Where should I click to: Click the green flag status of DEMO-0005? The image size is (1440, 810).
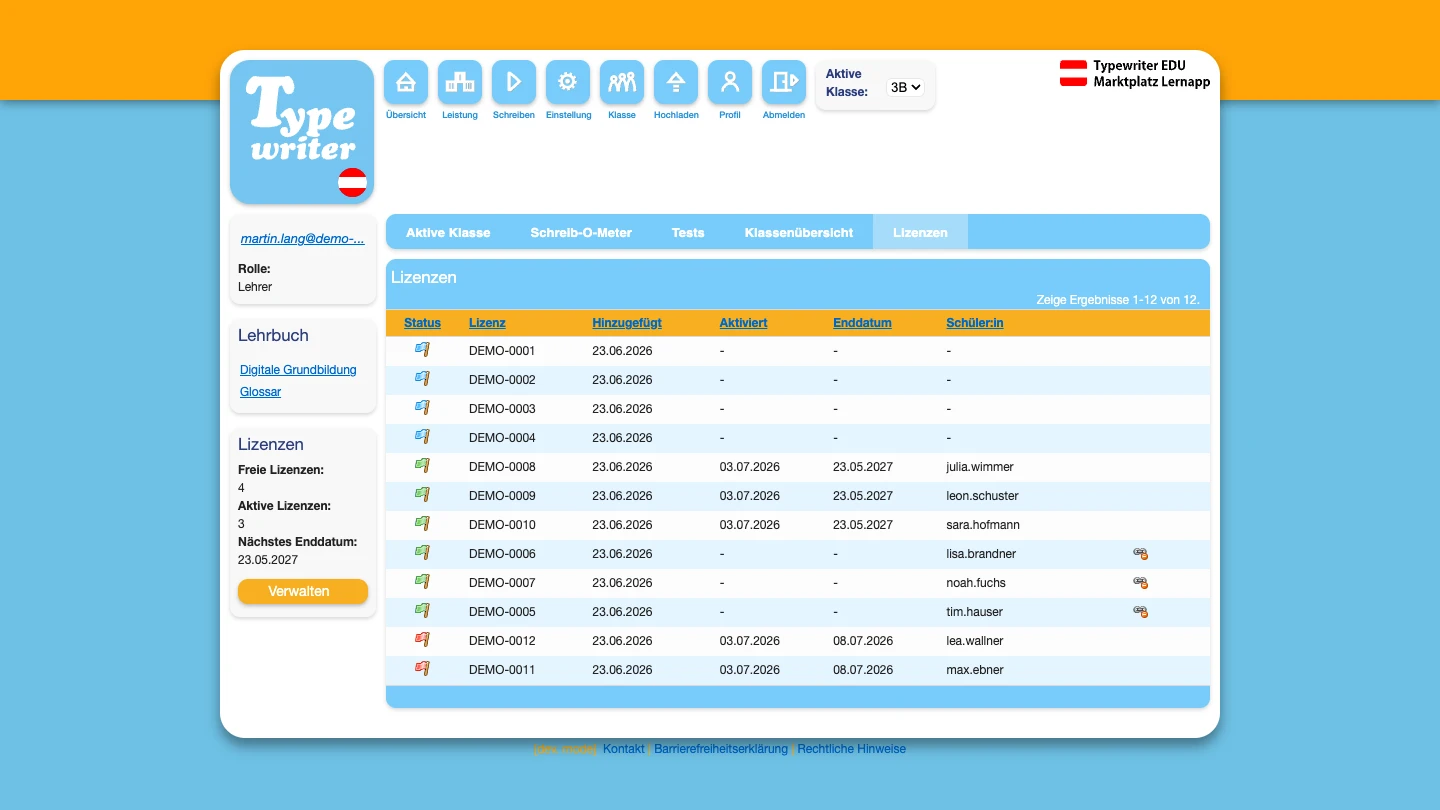coord(422,611)
